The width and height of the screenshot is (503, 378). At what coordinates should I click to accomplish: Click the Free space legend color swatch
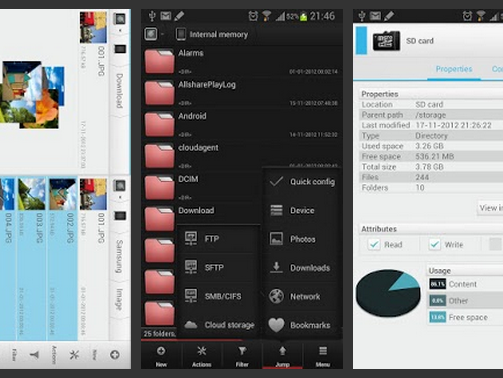coord(437,317)
